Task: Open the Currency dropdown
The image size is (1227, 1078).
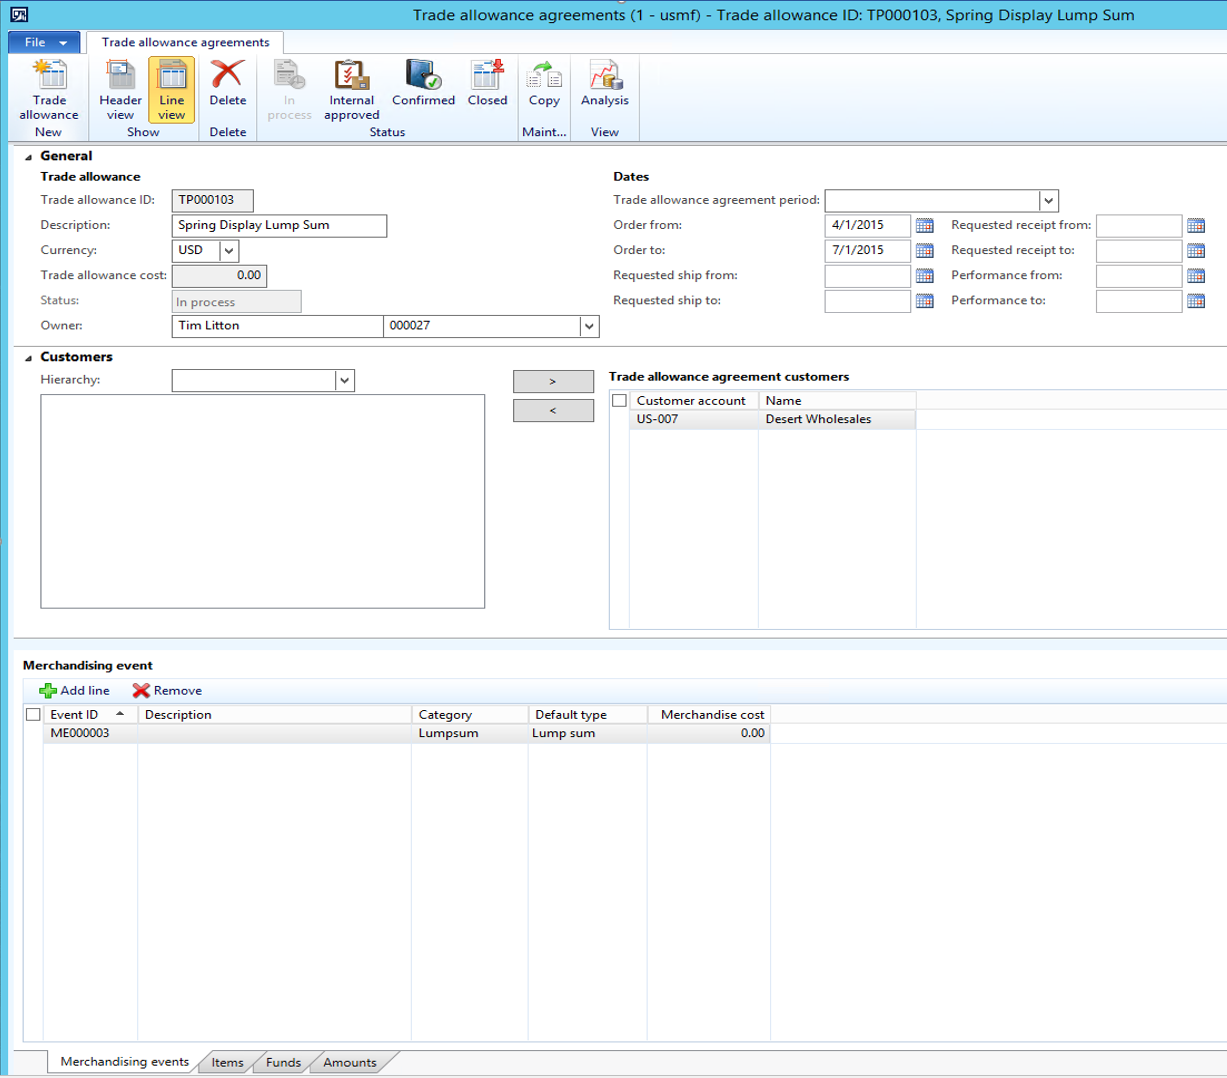Action: coord(229,251)
